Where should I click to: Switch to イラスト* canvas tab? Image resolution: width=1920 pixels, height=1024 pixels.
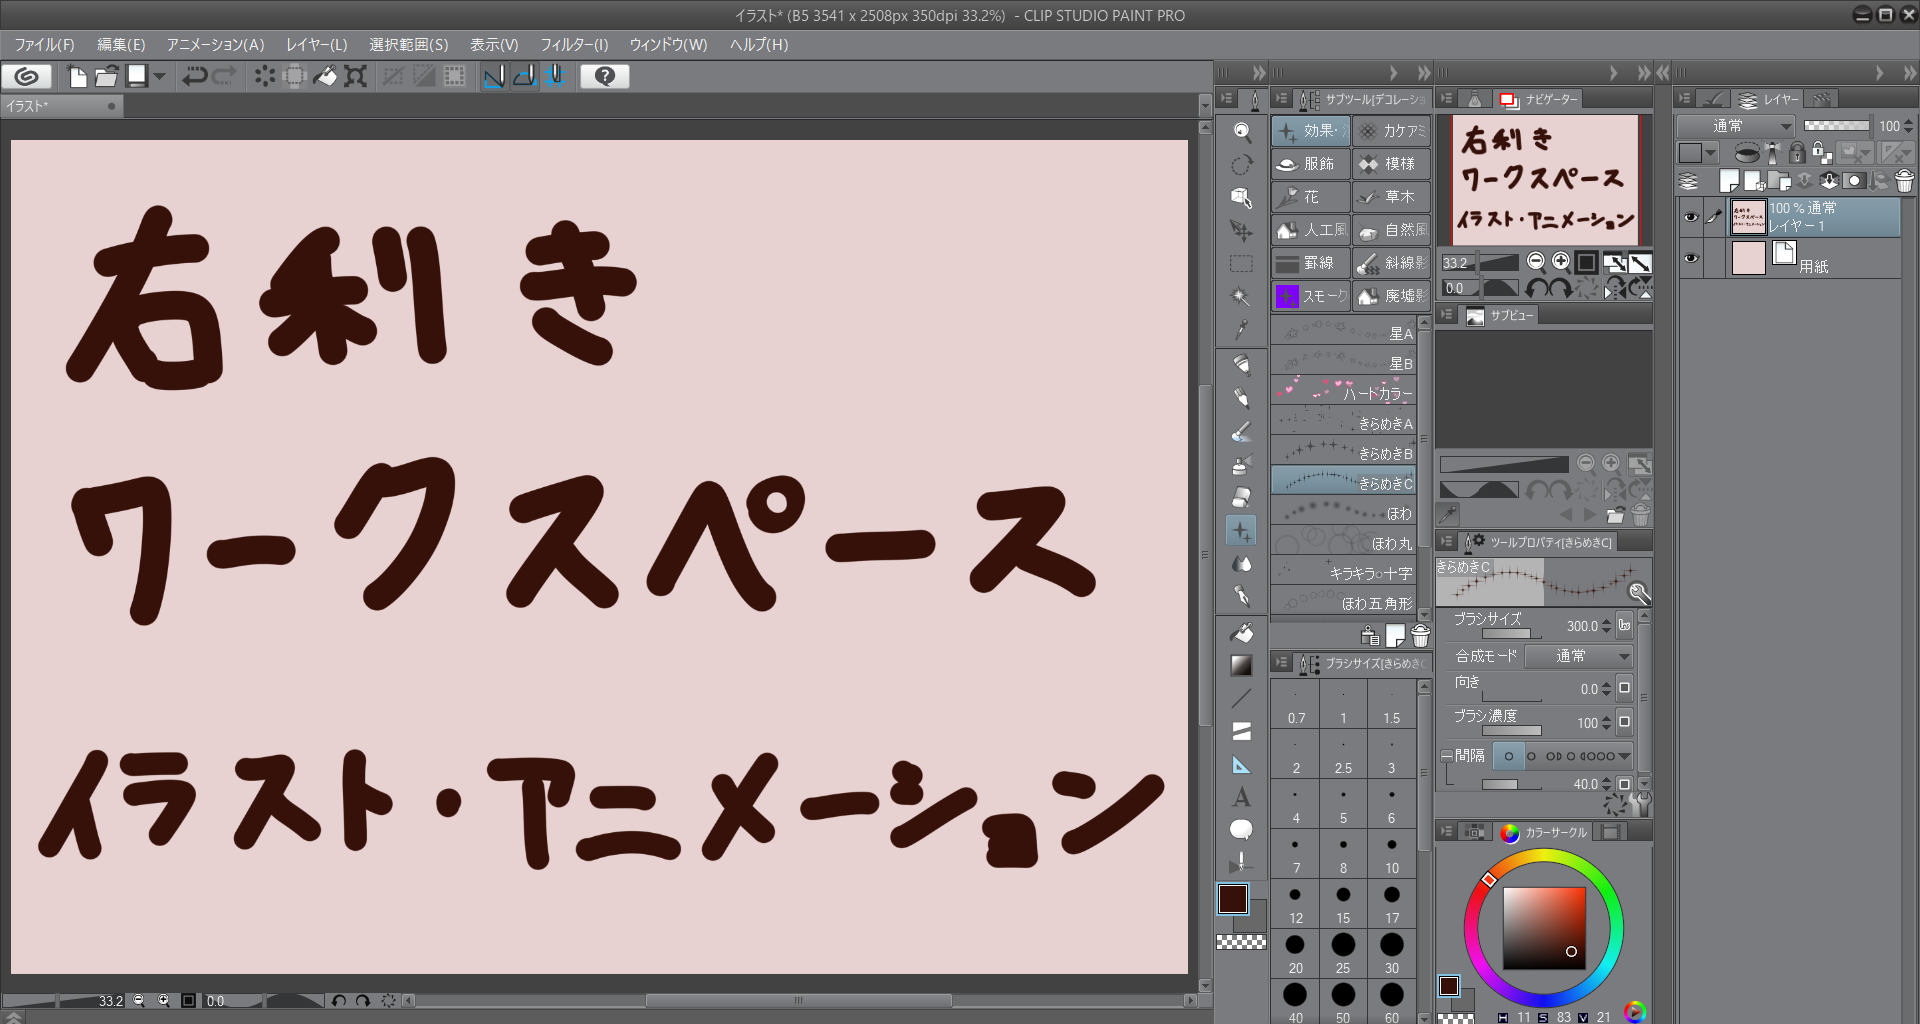[x=62, y=106]
